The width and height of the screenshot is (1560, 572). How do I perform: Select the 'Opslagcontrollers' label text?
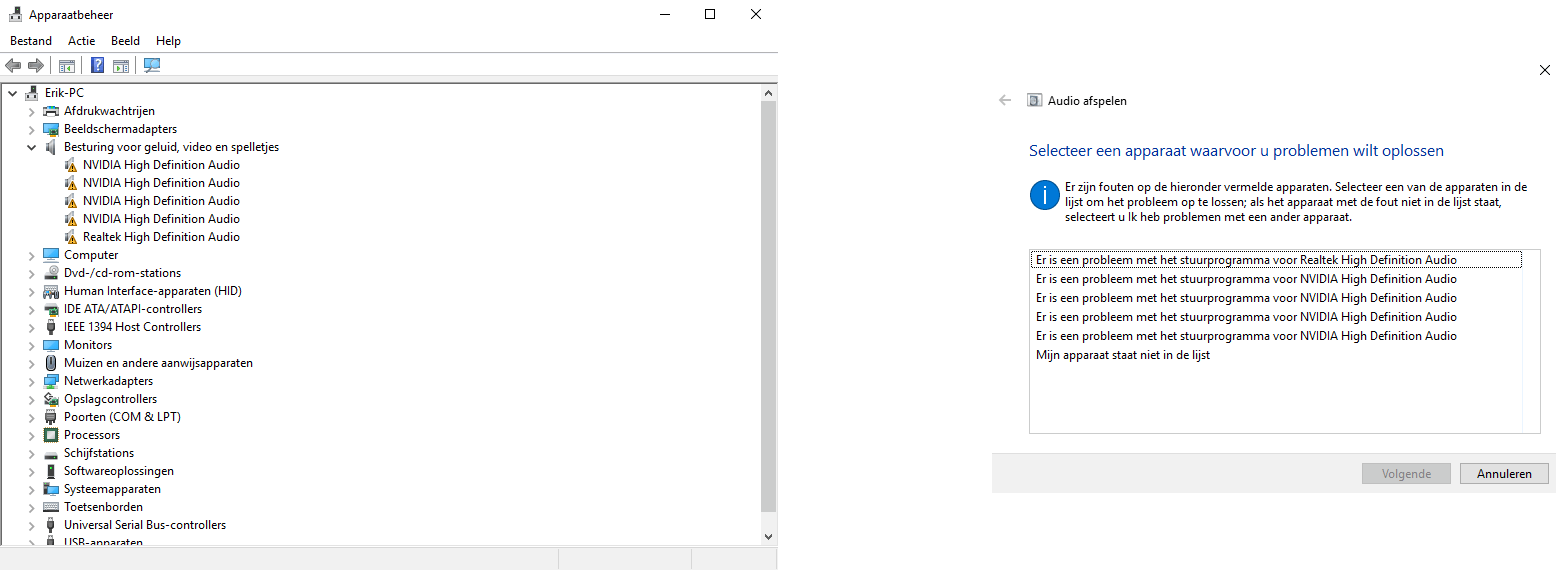[x=110, y=399]
